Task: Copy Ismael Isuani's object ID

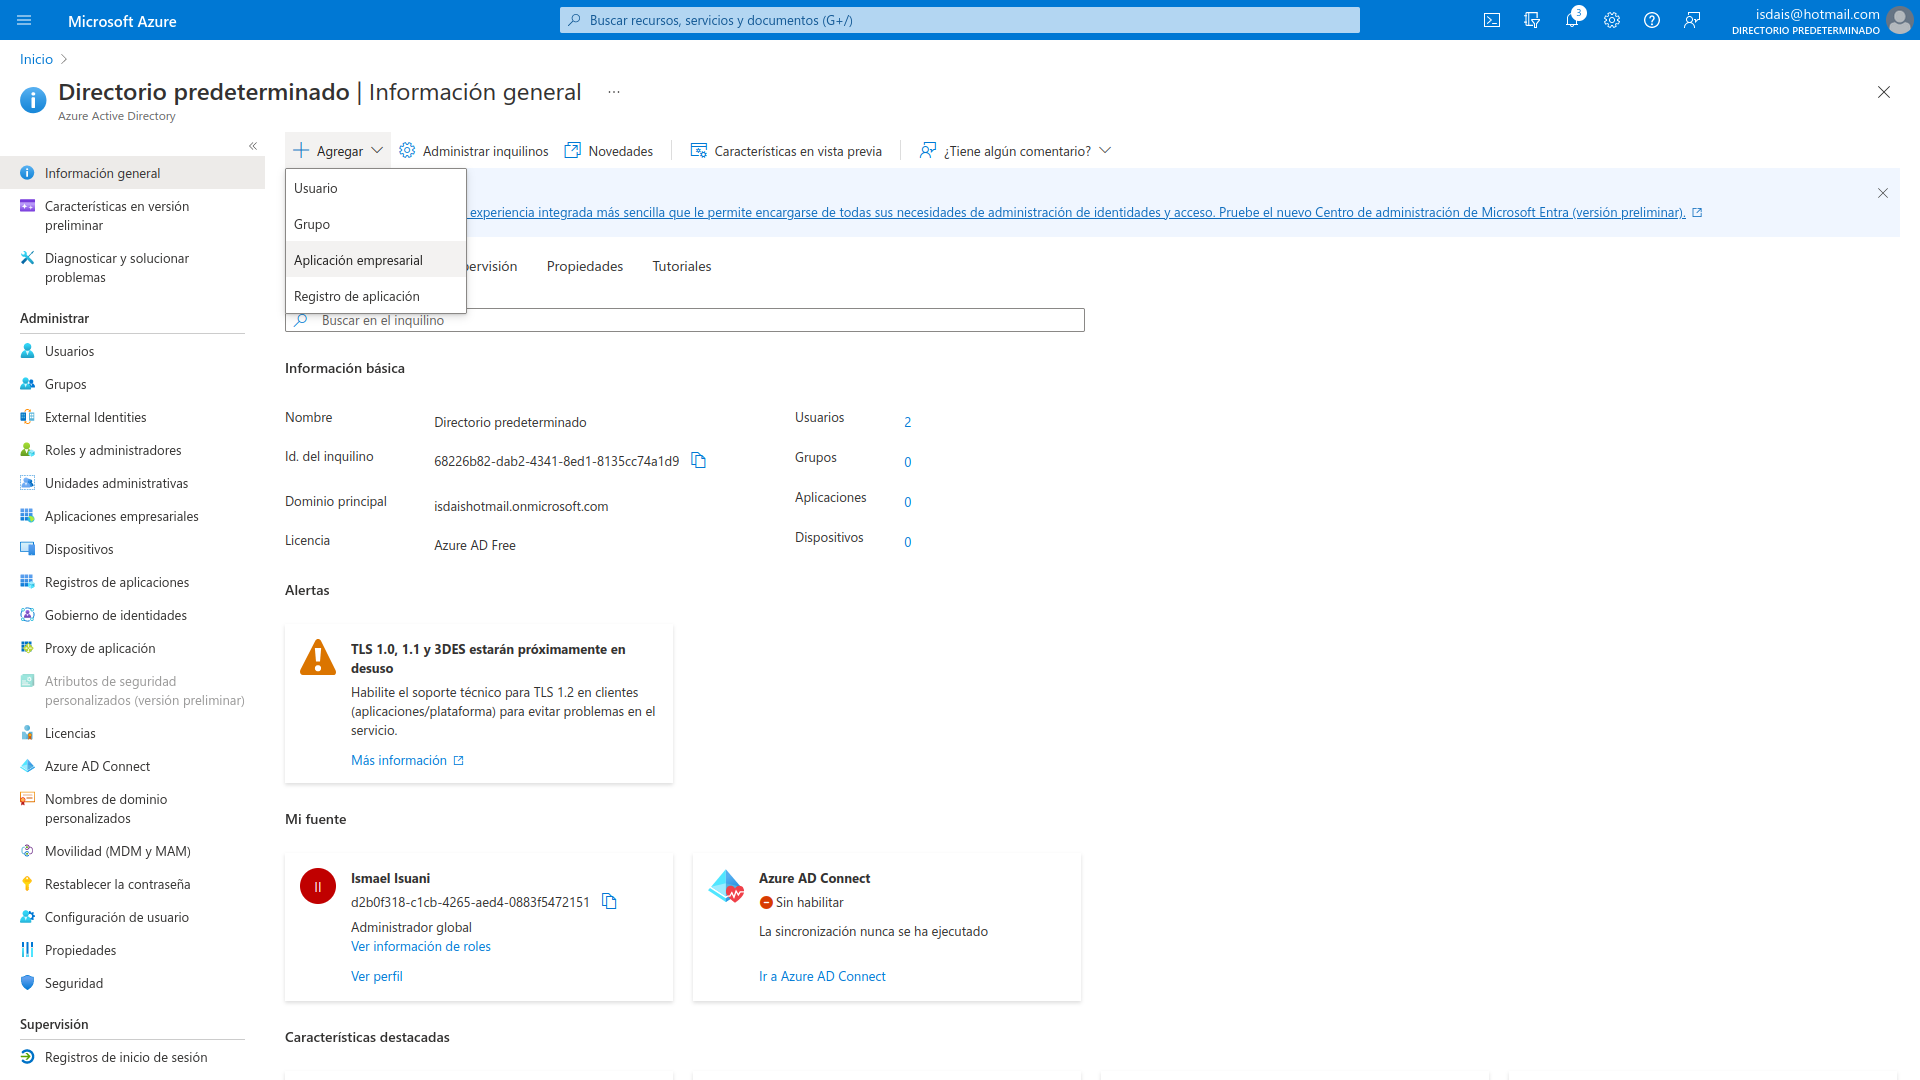Action: click(609, 902)
